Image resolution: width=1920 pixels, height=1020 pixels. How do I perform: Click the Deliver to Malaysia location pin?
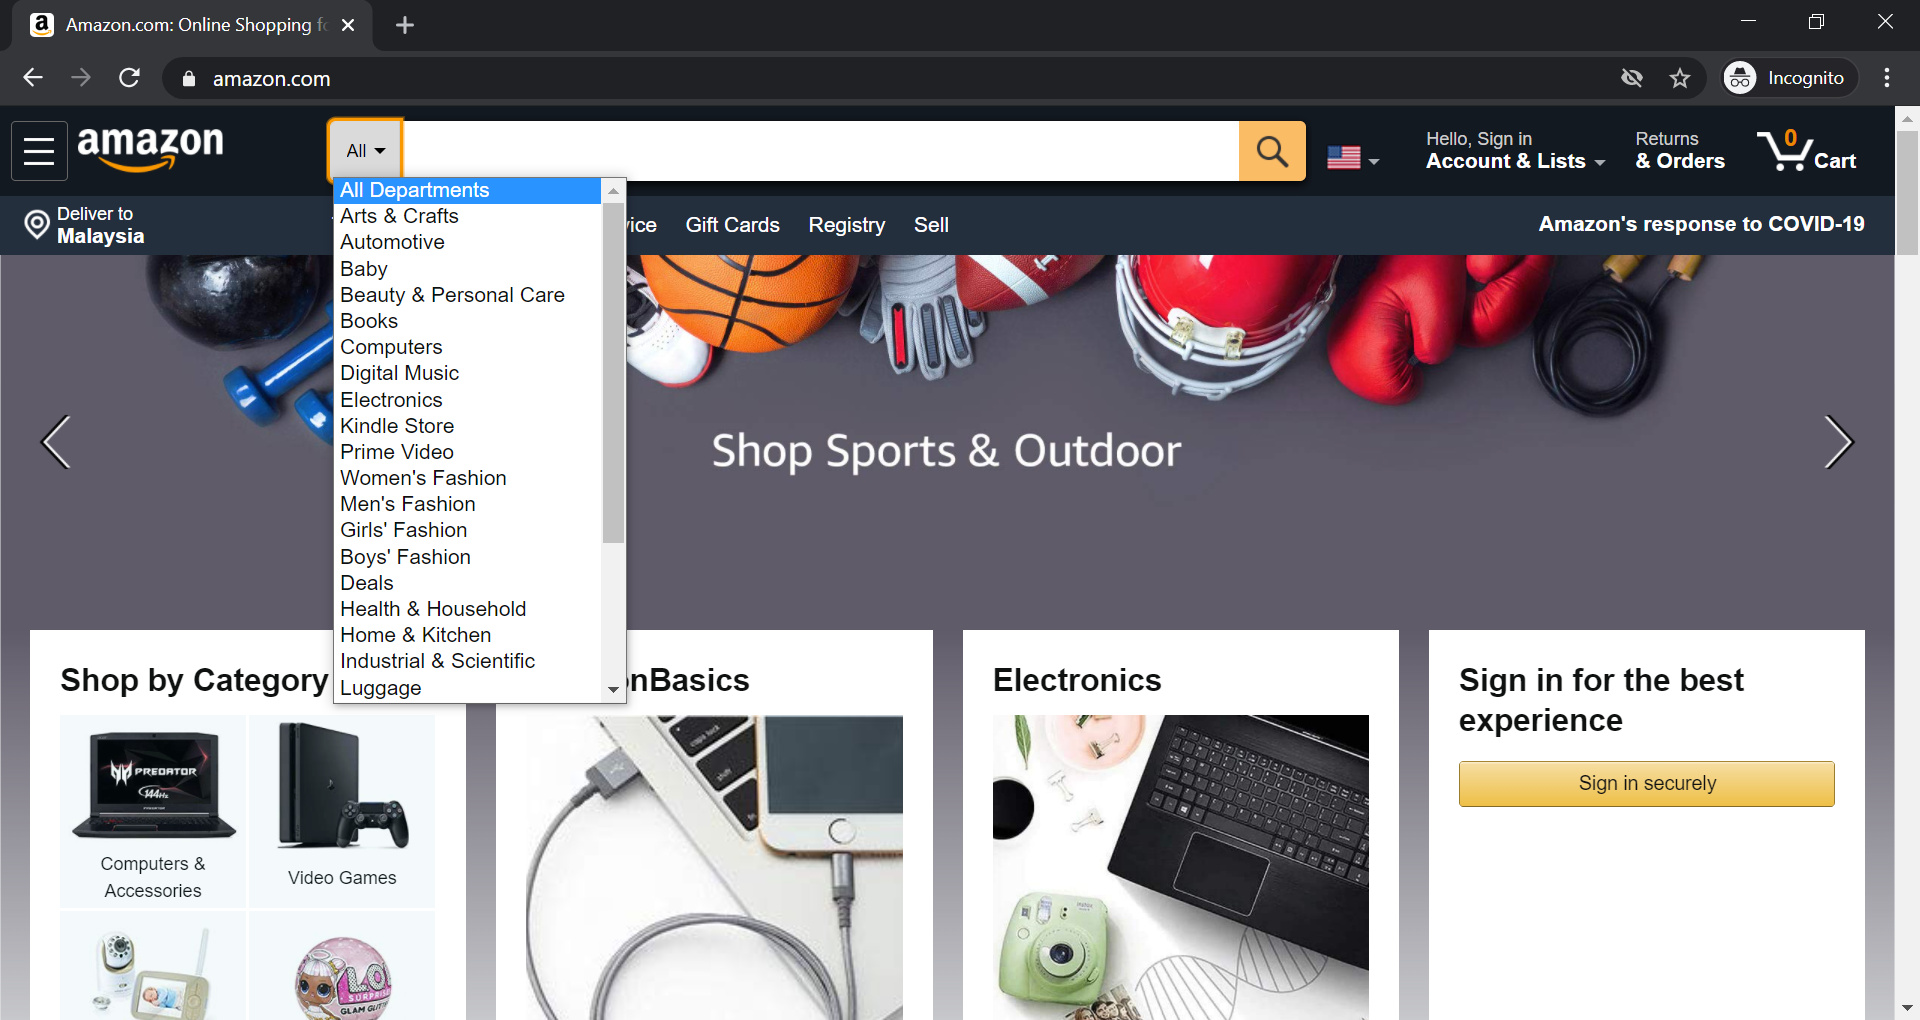click(x=37, y=225)
